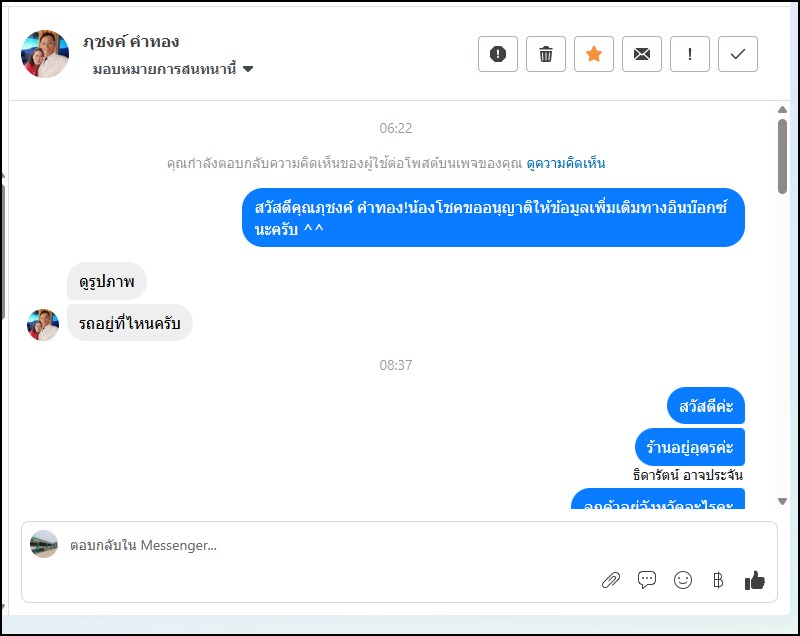Viewport: 800px width, 636px height.
Task: Flag conversation as priority with exclamation mark
Action: point(689,54)
